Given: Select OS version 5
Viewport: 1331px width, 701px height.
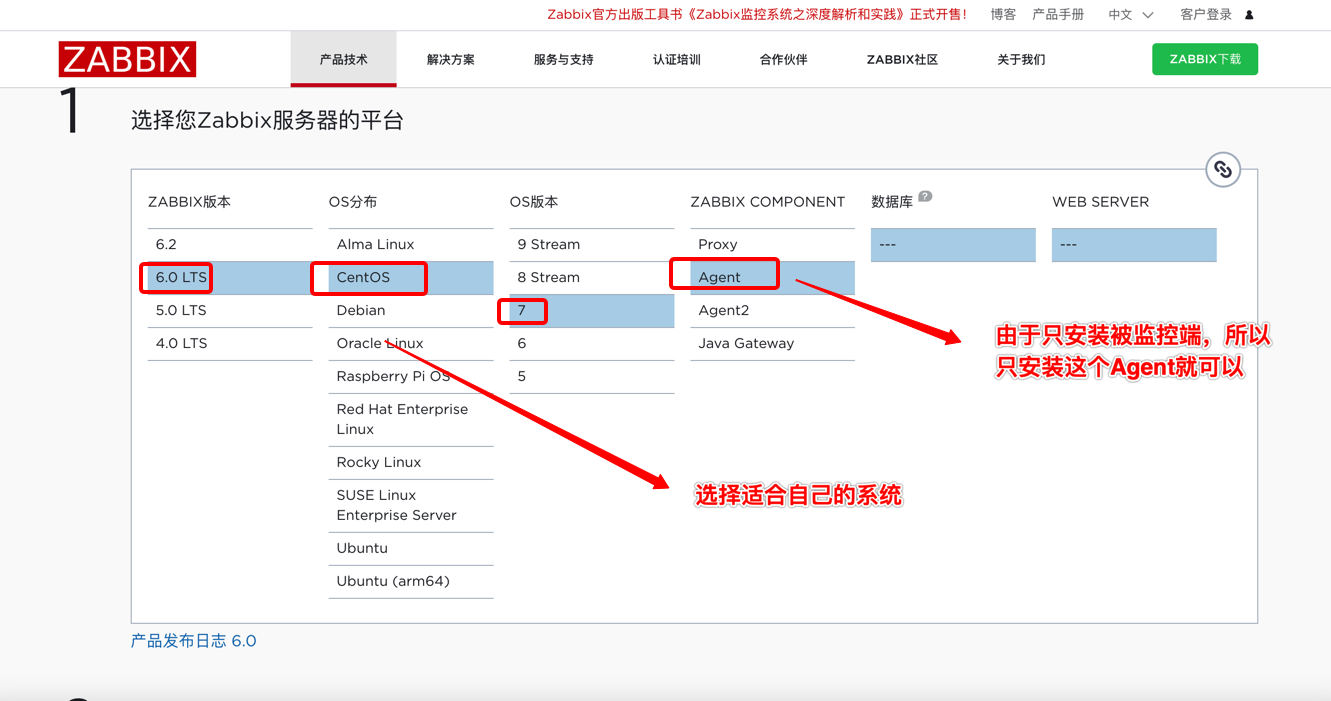Looking at the screenshot, I should (x=592, y=377).
